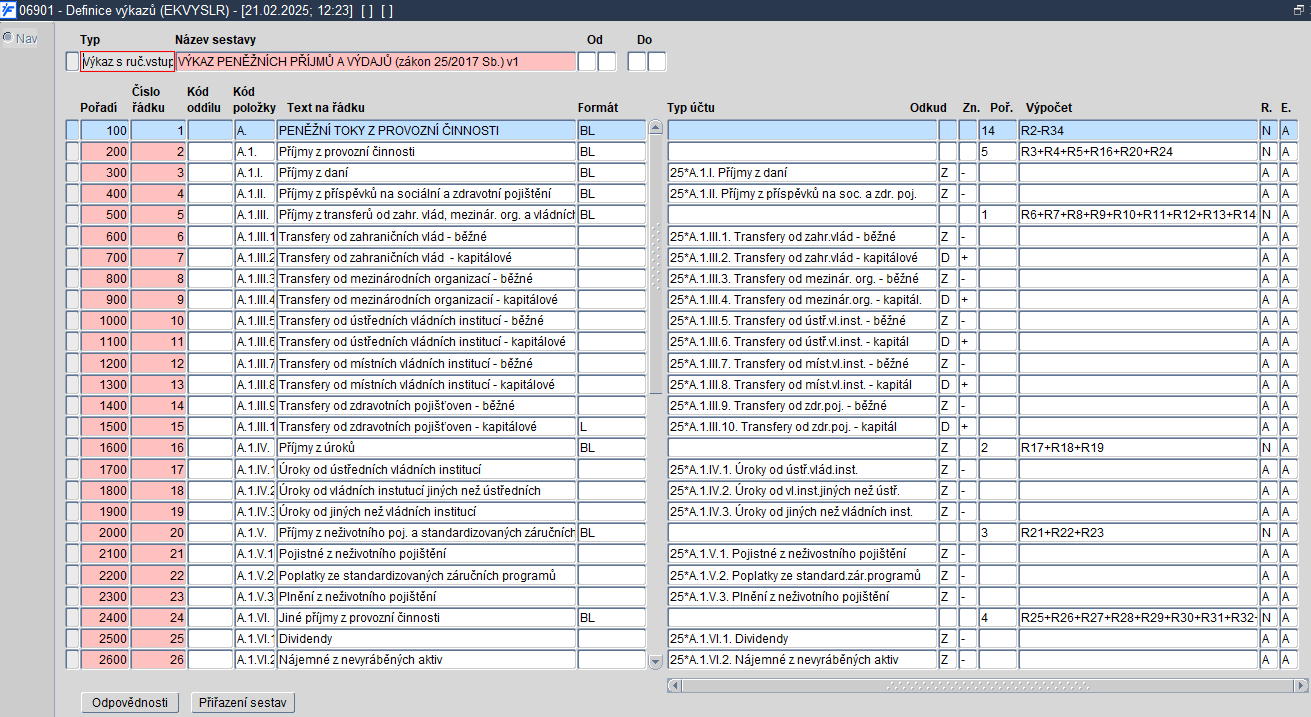
Task: Click text cell 'Příjmy z úroků'
Action: (426, 448)
